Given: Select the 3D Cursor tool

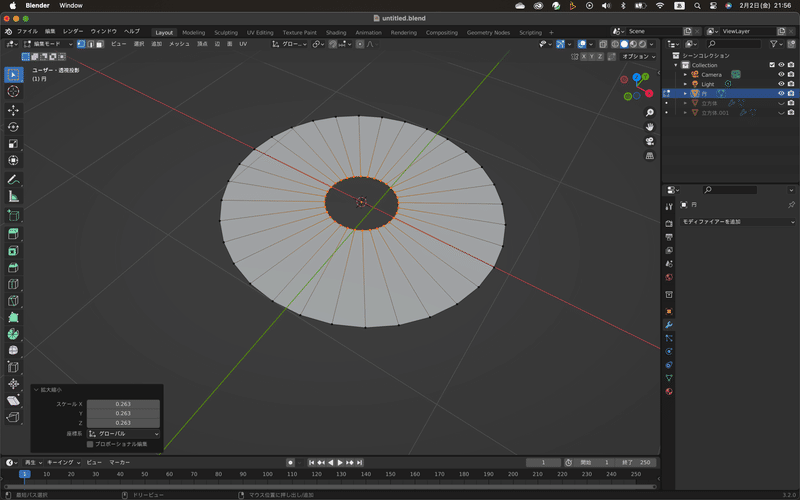Looking at the screenshot, I should (x=13, y=91).
